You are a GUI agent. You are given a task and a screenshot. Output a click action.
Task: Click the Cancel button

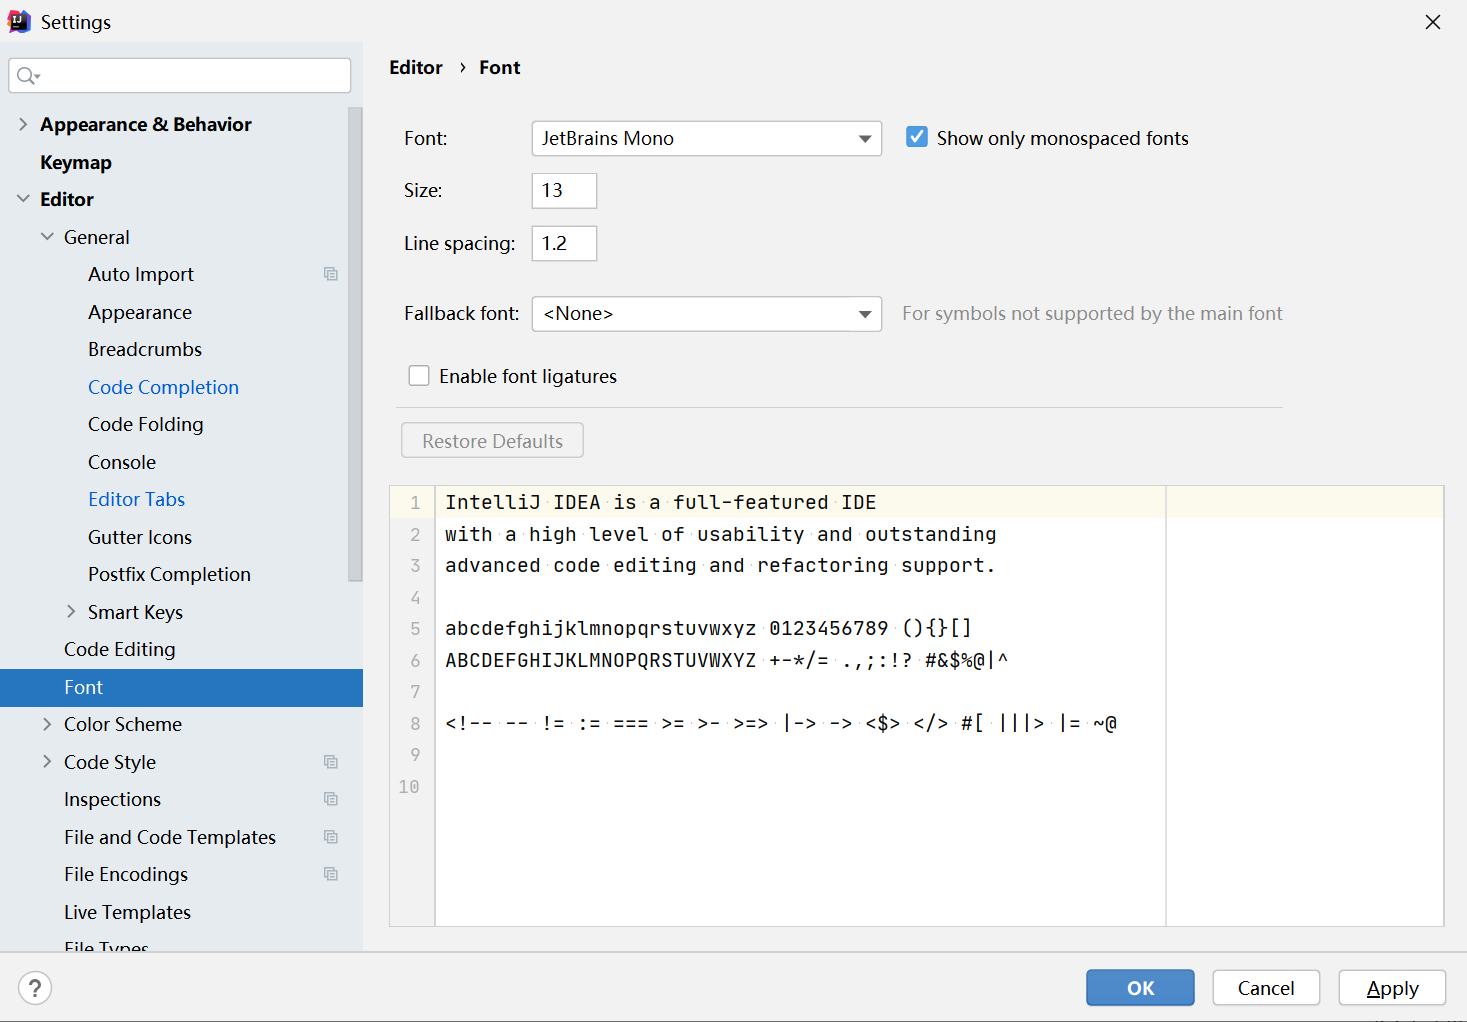click(x=1266, y=988)
